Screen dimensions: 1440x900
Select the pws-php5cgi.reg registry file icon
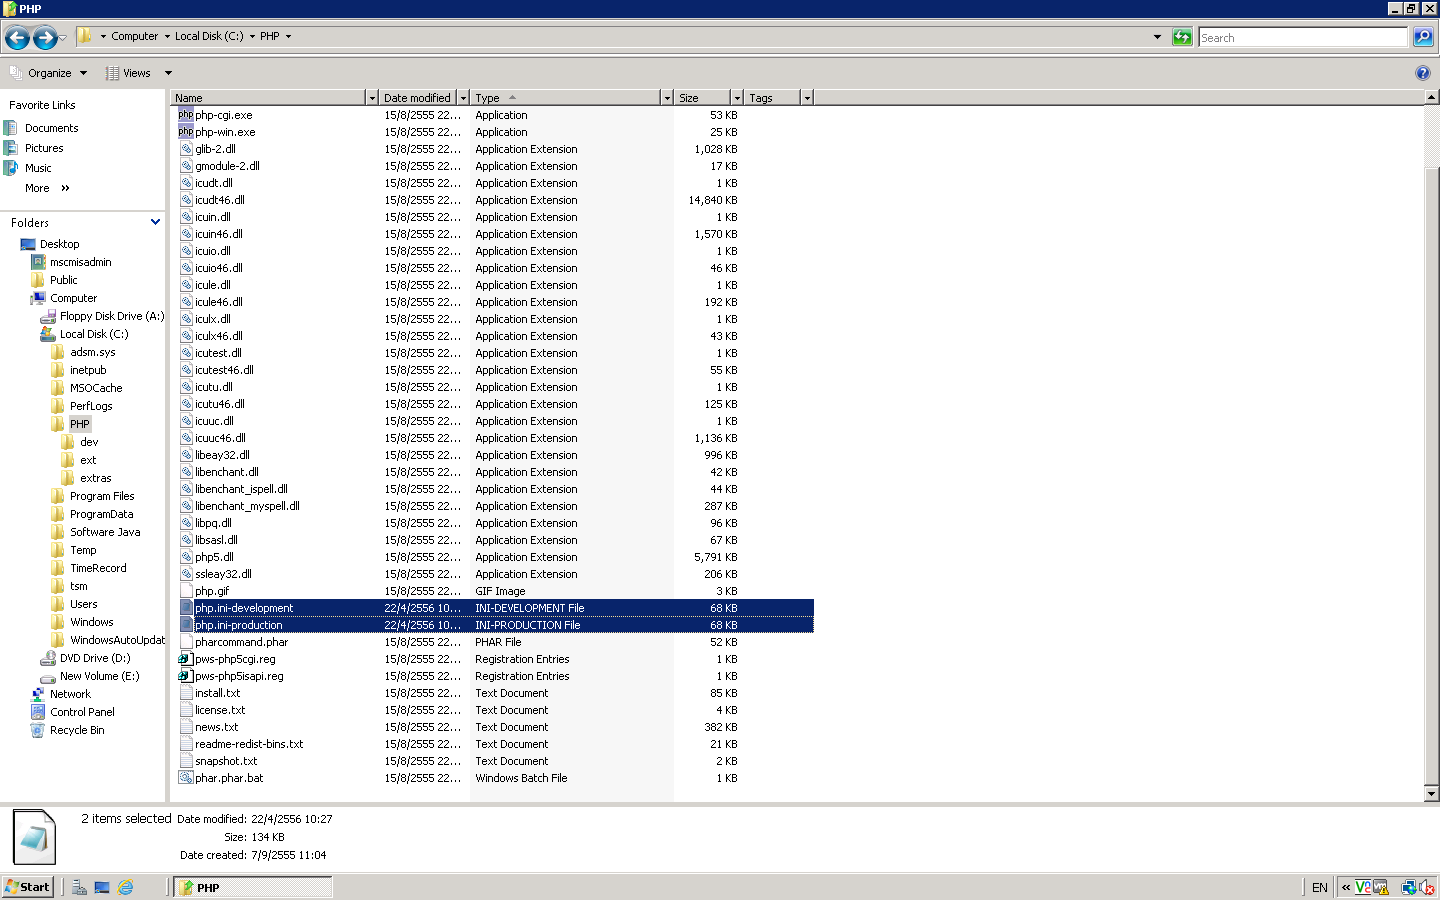[x=185, y=659]
